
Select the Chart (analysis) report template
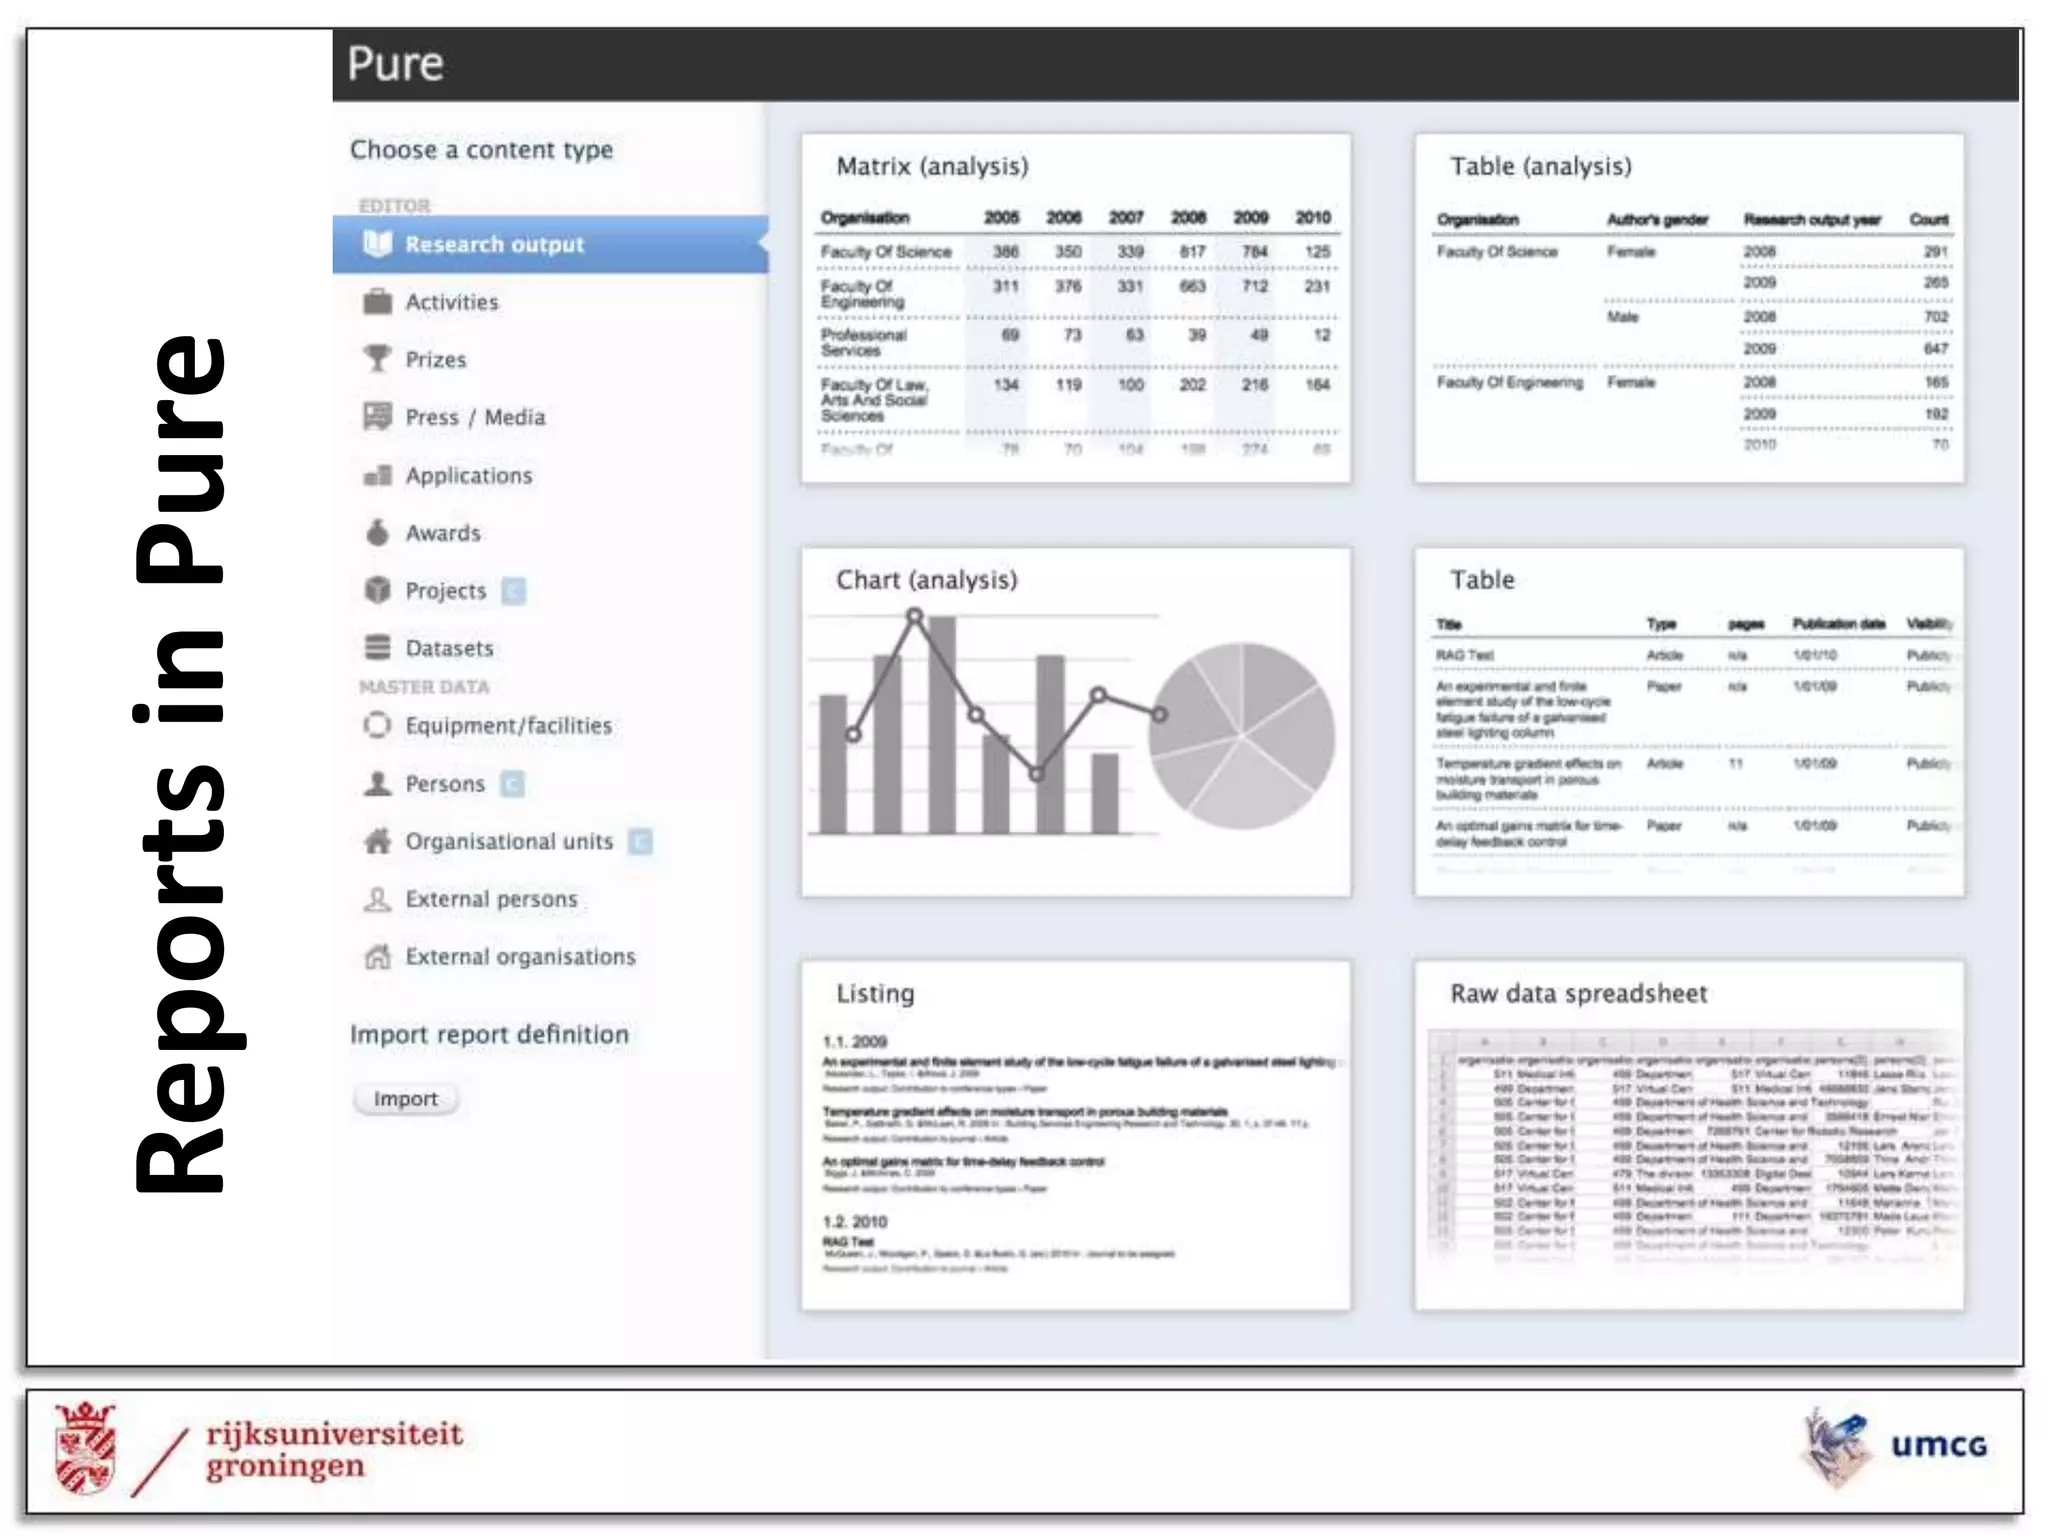pos(1075,722)
